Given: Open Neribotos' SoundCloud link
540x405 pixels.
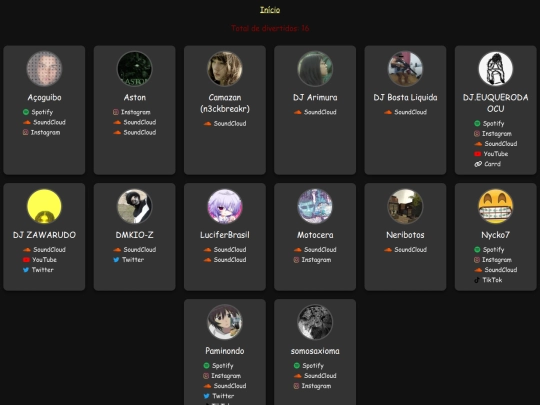Looking at the screenshot, I should point(405,249).
